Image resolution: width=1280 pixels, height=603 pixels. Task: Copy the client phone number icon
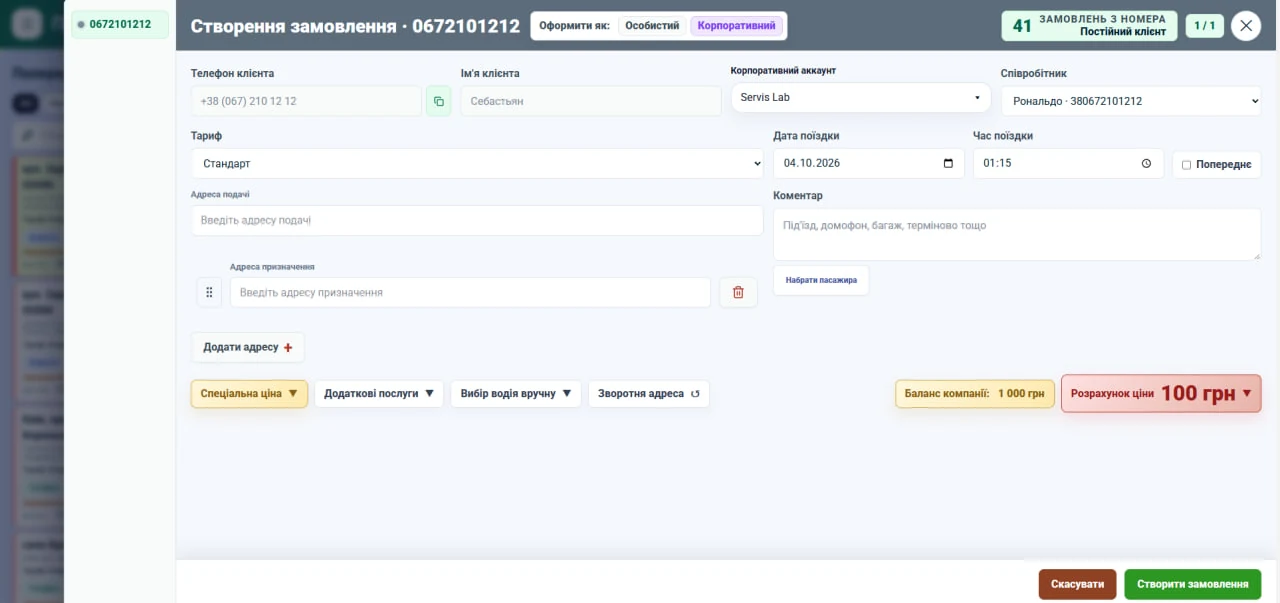pyautogui.click(x=438, y=101)
